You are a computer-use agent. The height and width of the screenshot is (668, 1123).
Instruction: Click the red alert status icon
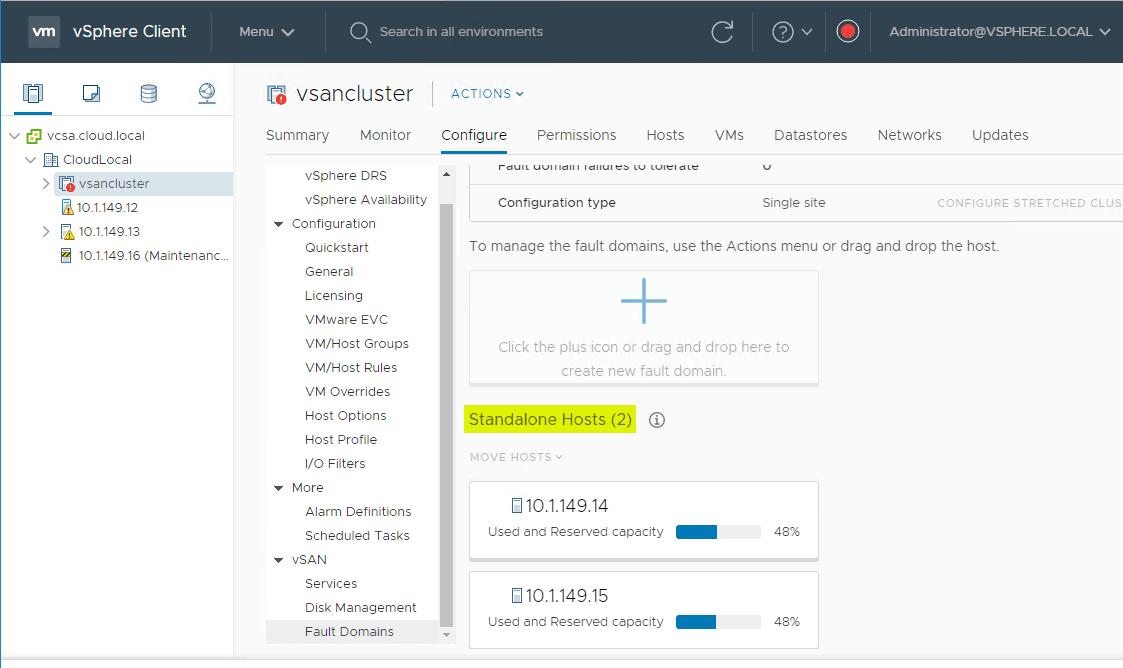pyautogui.click(x=848, y=32)
